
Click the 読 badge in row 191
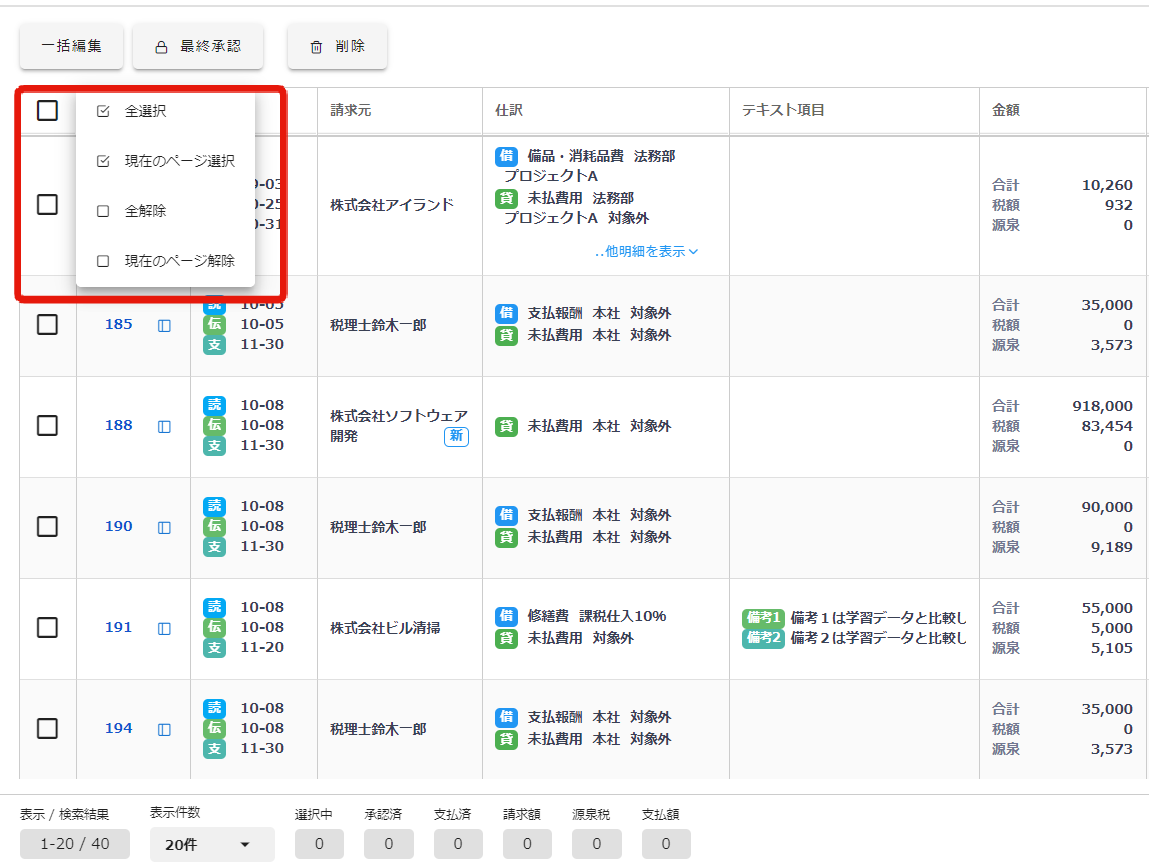(214, 608)
